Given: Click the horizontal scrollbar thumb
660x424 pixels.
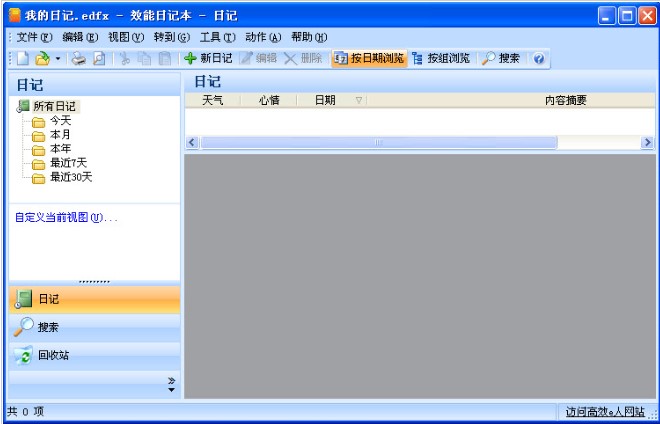Looking at the screenshot, I should [379, 143].
